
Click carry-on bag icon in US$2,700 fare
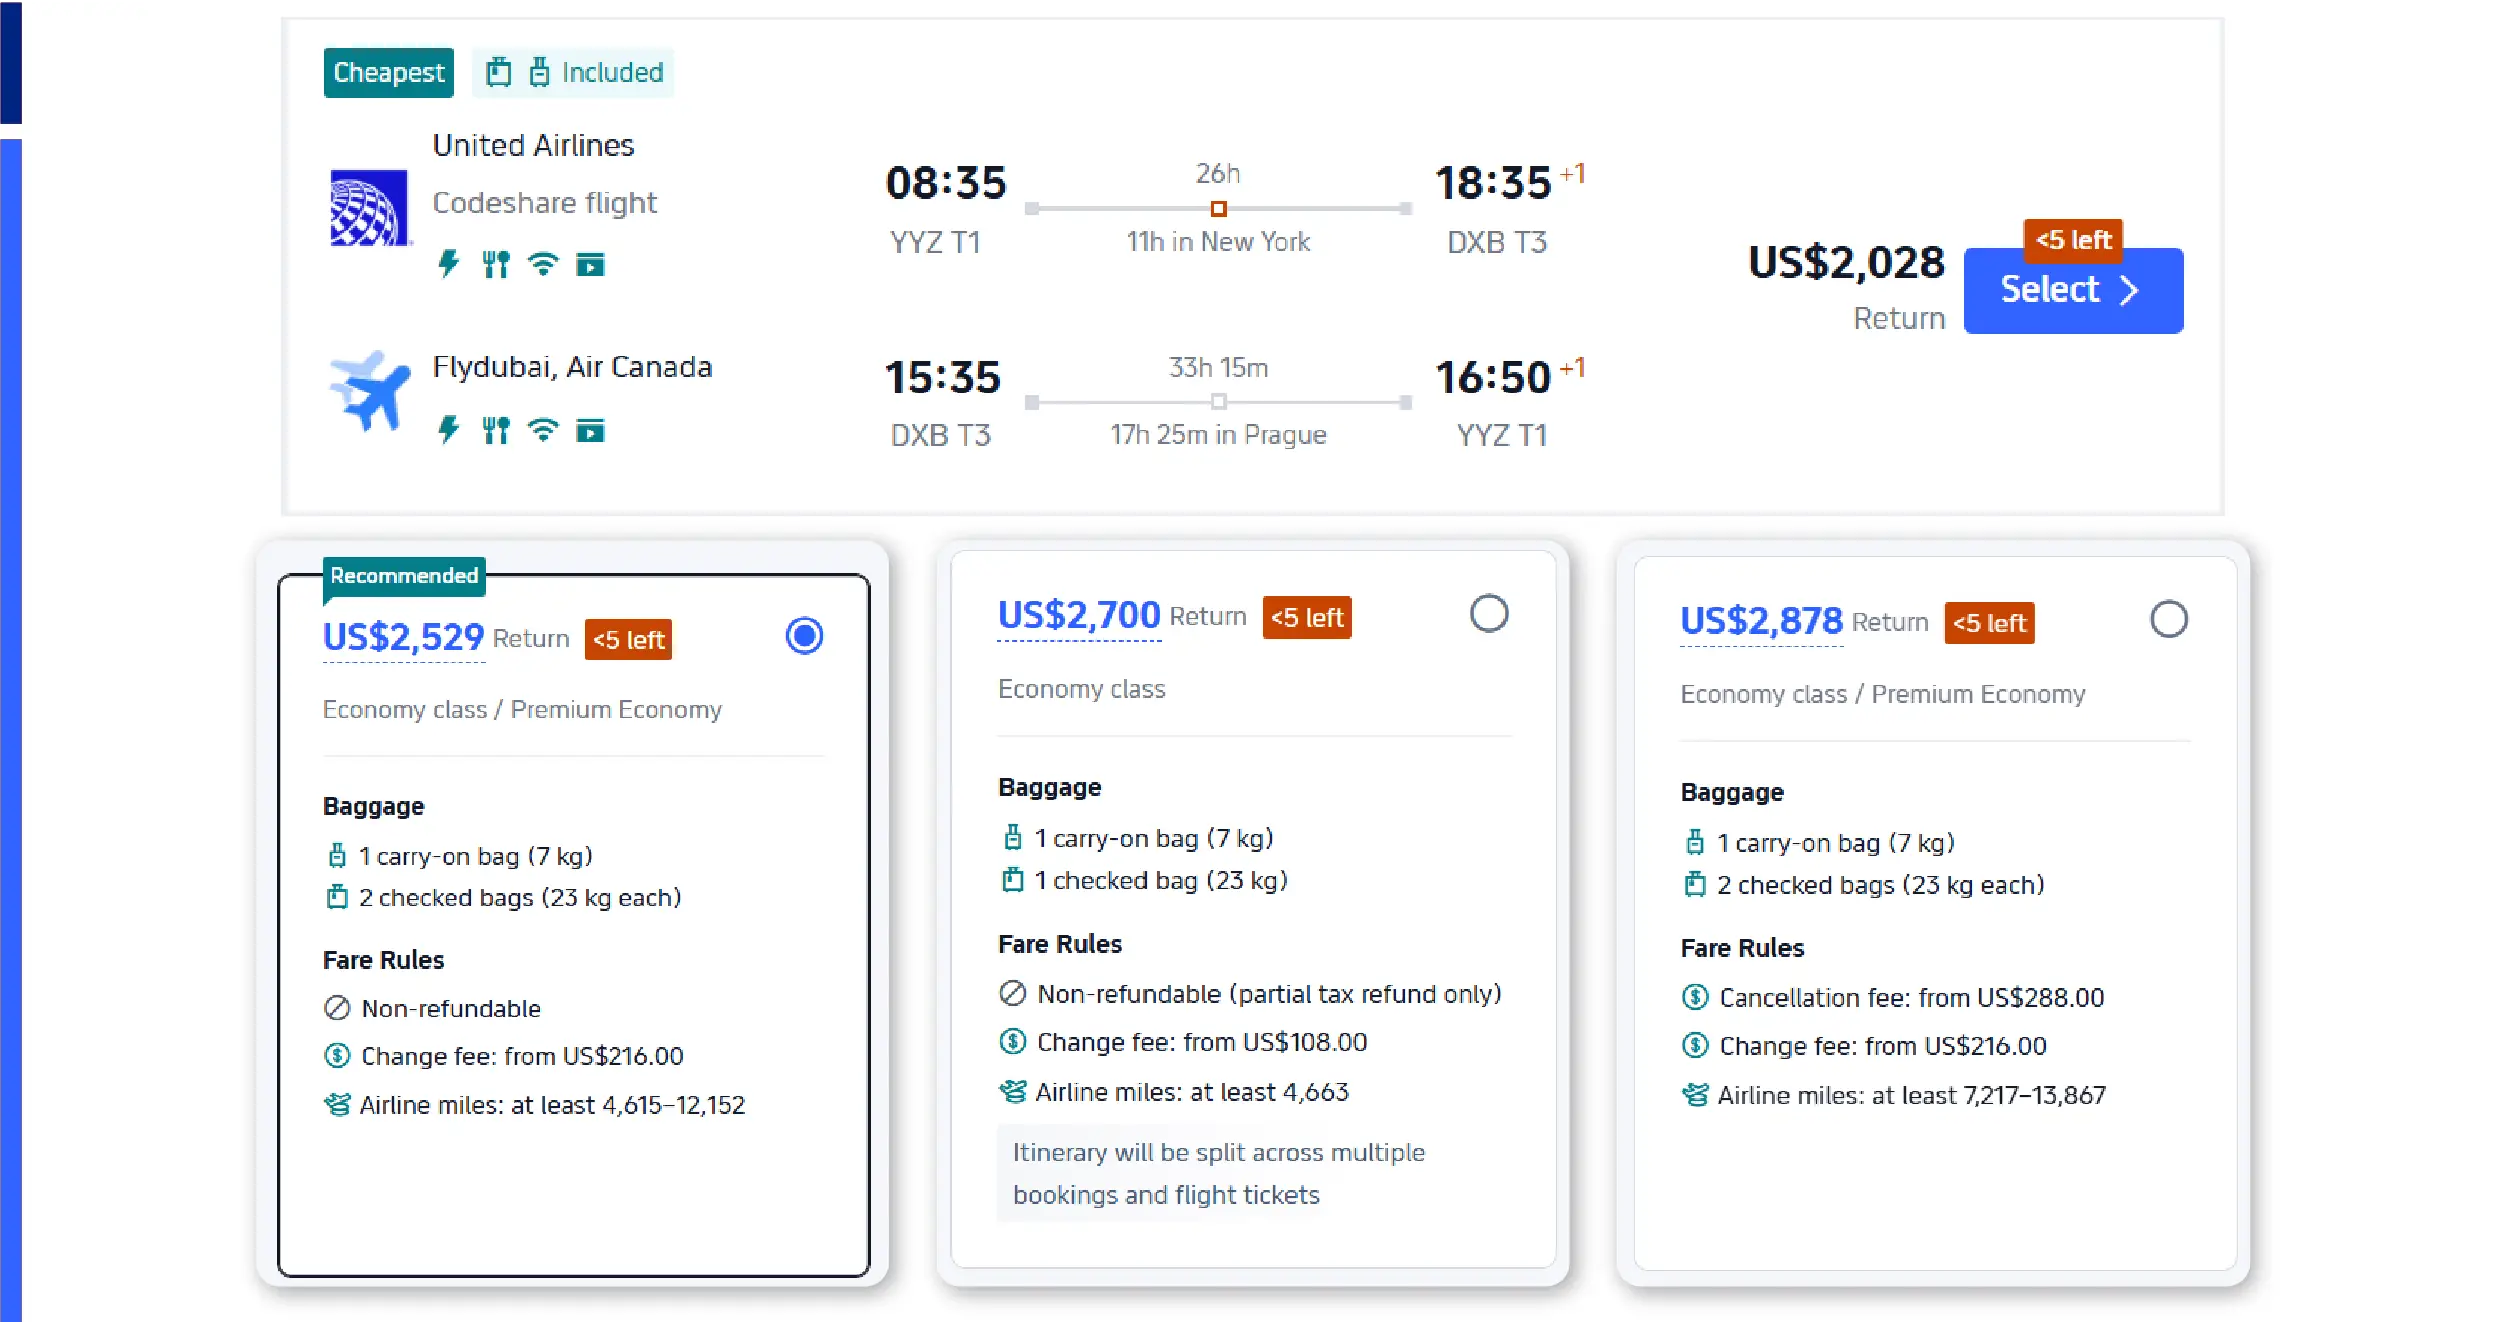[x=1013, y=838]
